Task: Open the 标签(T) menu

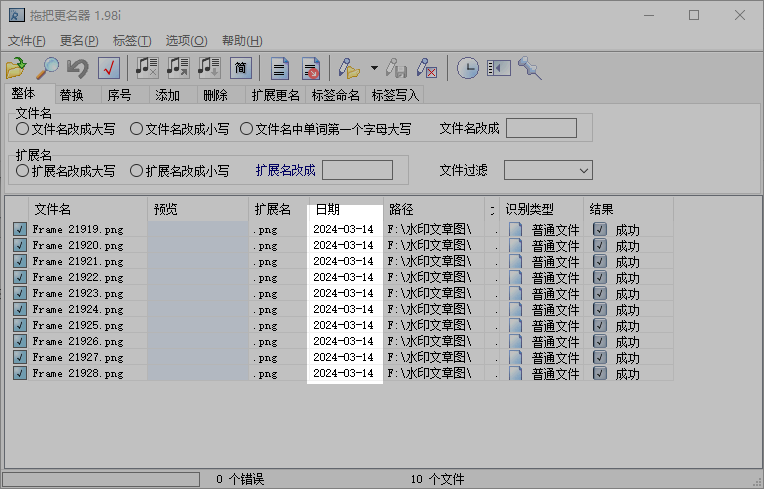Action: (132, 40)
